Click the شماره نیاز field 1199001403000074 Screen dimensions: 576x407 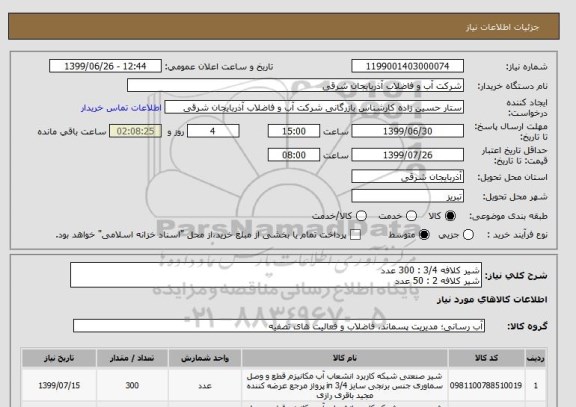coord(407,66)
